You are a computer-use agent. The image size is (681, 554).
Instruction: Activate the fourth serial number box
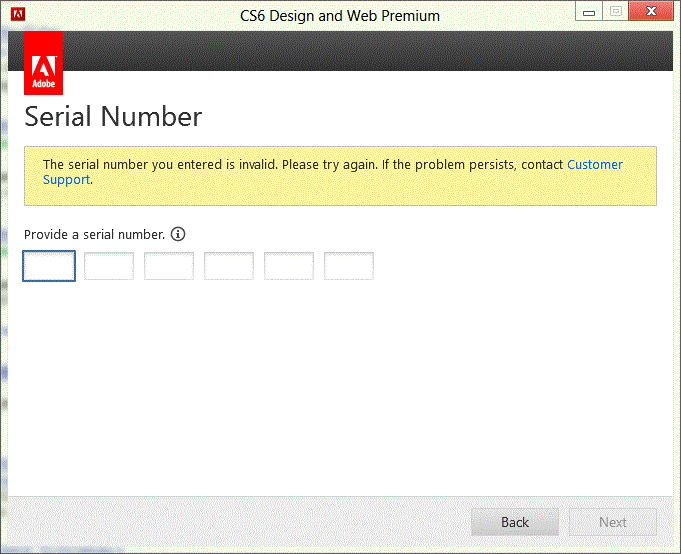click(x=229, y=266)
